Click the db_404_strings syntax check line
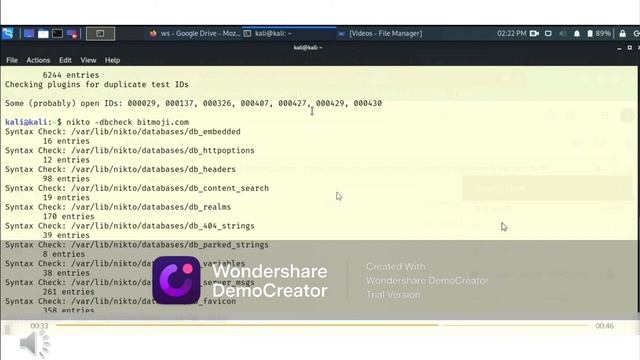640x360 pixels. 130,226
